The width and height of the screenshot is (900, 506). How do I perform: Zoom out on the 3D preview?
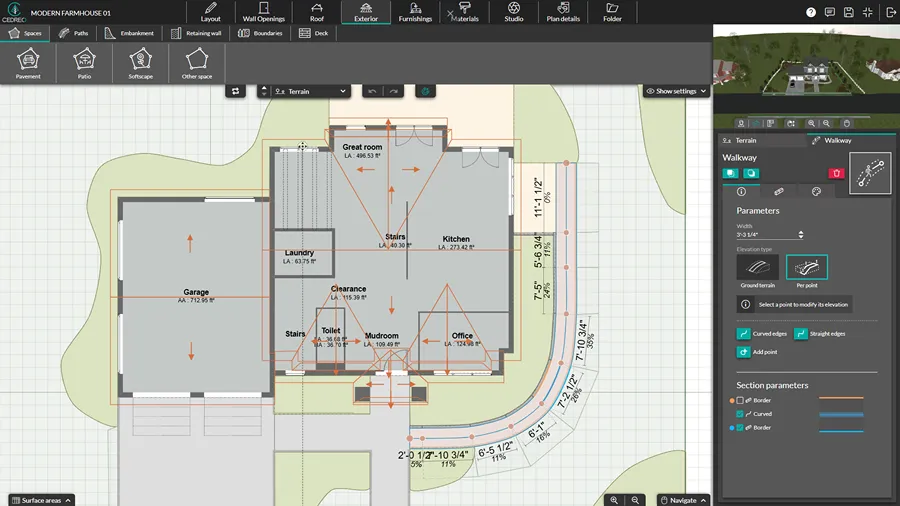point(827,123)
